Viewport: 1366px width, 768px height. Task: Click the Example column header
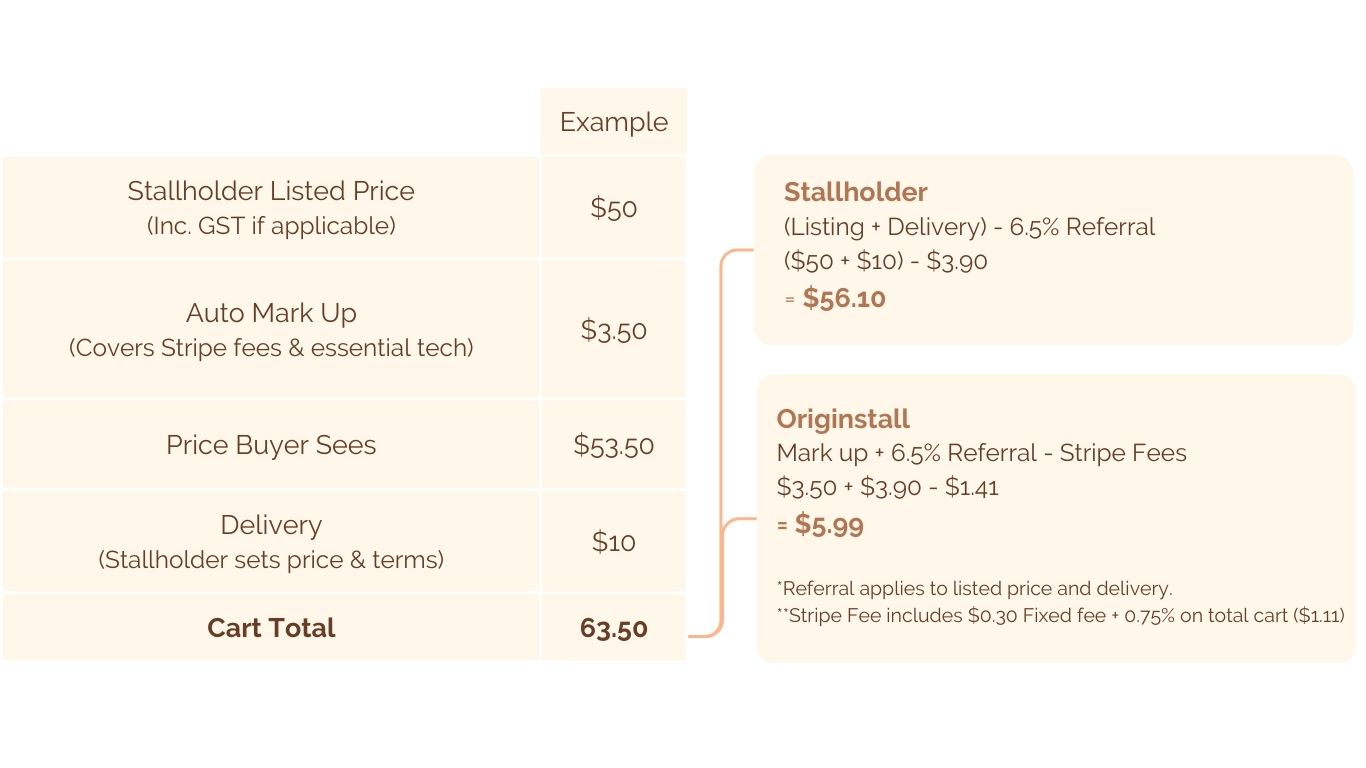(613, 122)
